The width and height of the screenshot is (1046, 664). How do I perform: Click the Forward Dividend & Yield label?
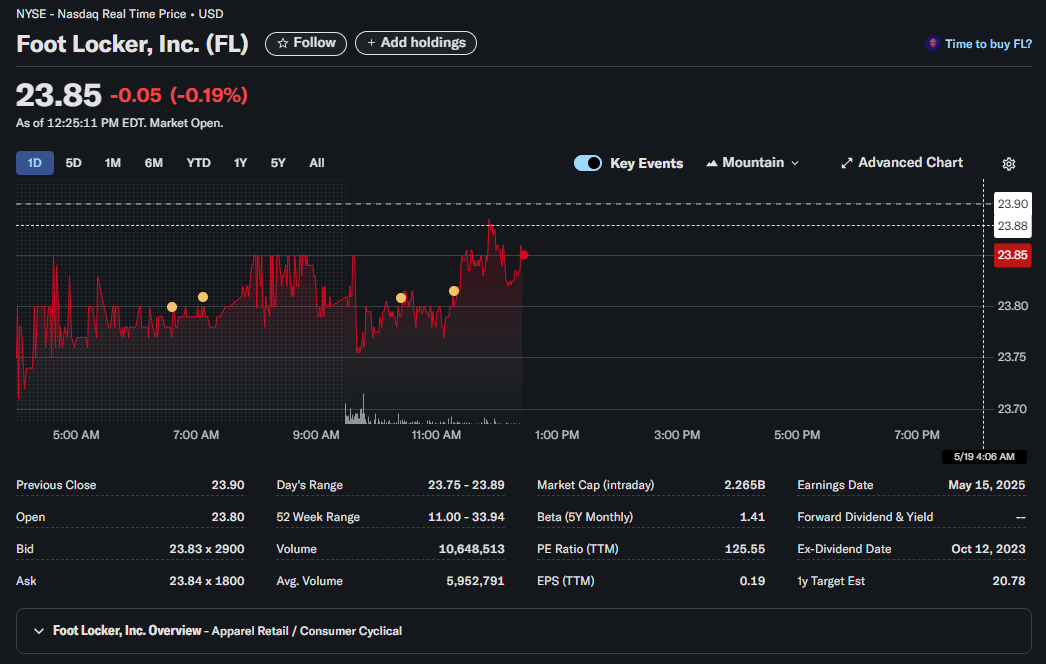865,517
